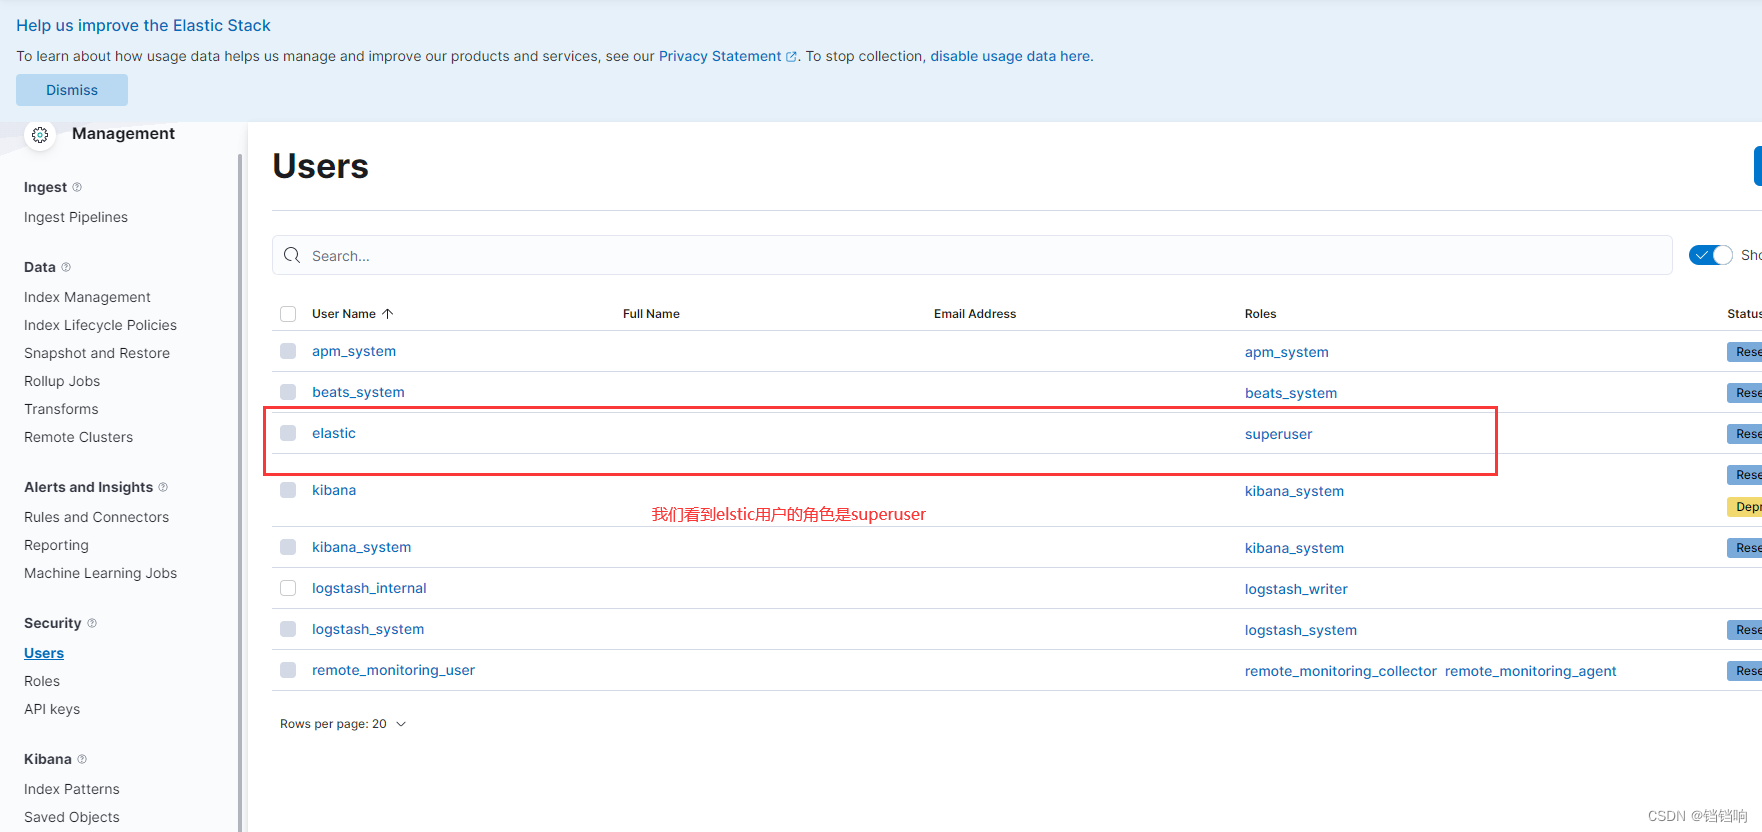
Task: Open Ingest Pipelines in sidebar
Action: click(x=76, y=217)
